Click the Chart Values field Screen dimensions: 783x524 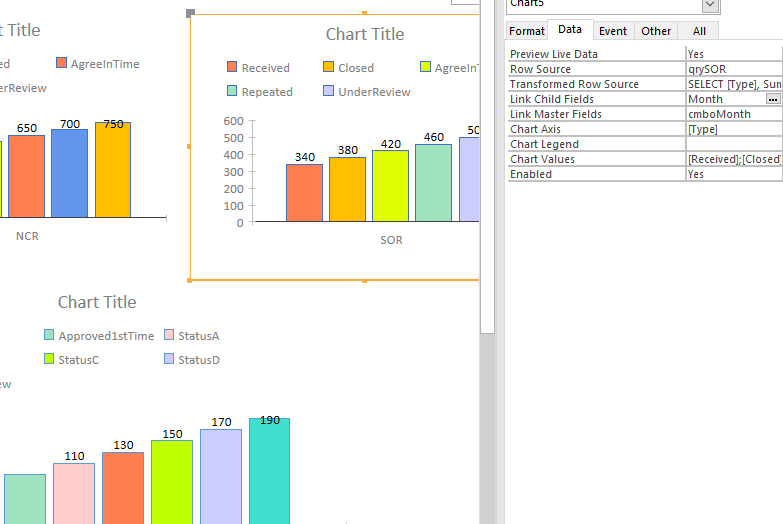(734, 159)
